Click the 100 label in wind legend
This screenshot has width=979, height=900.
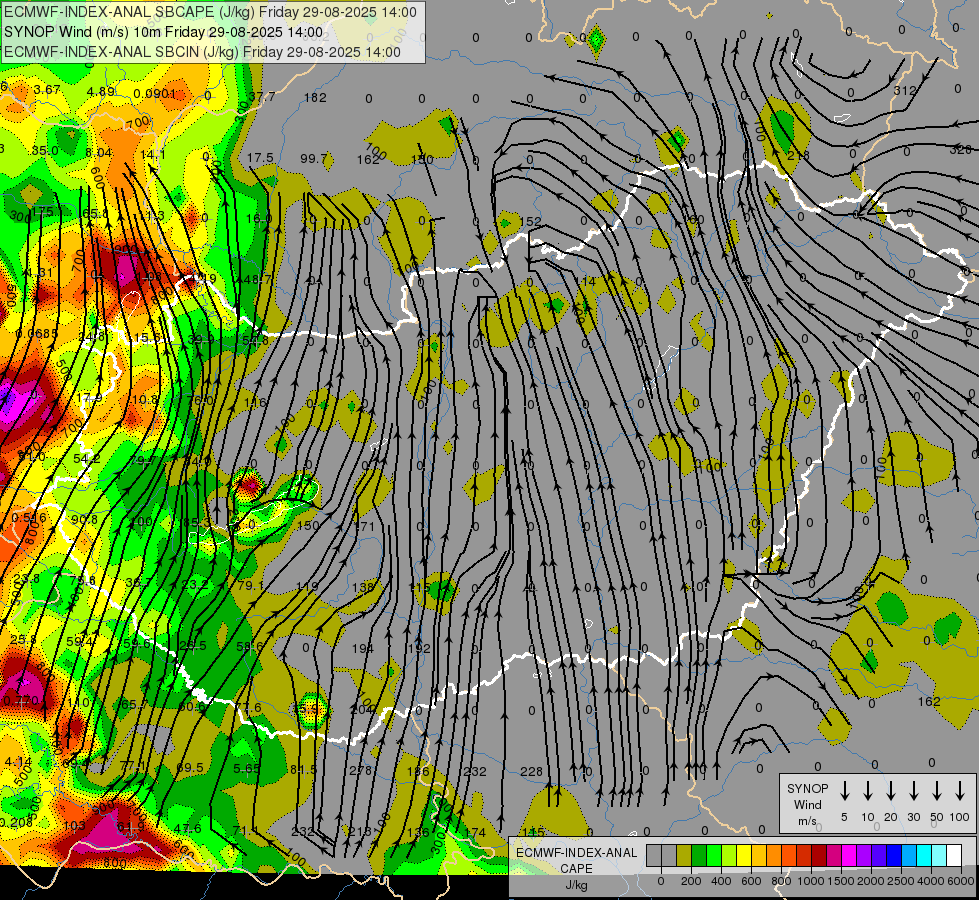[960, 817]
